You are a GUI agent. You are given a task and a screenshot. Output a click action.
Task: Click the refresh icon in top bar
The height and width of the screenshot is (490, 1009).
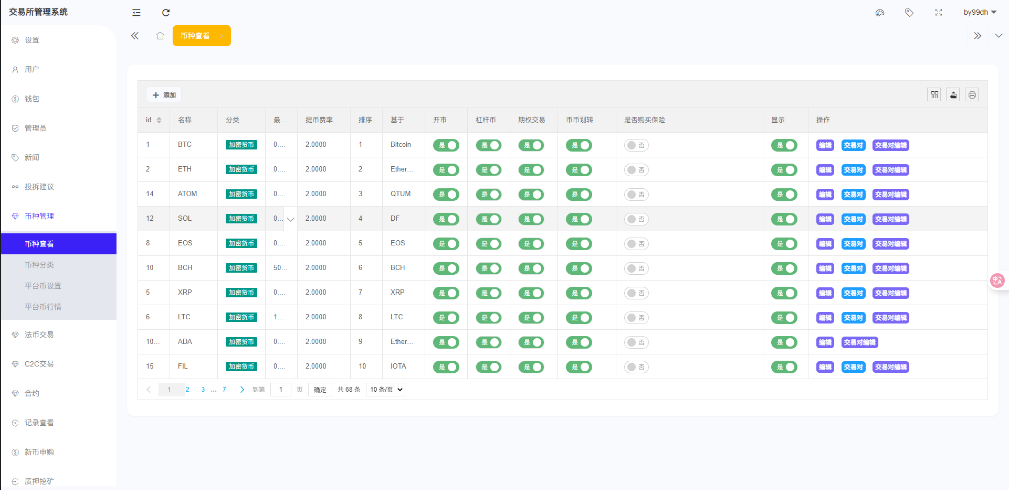(x=166, y=12)
